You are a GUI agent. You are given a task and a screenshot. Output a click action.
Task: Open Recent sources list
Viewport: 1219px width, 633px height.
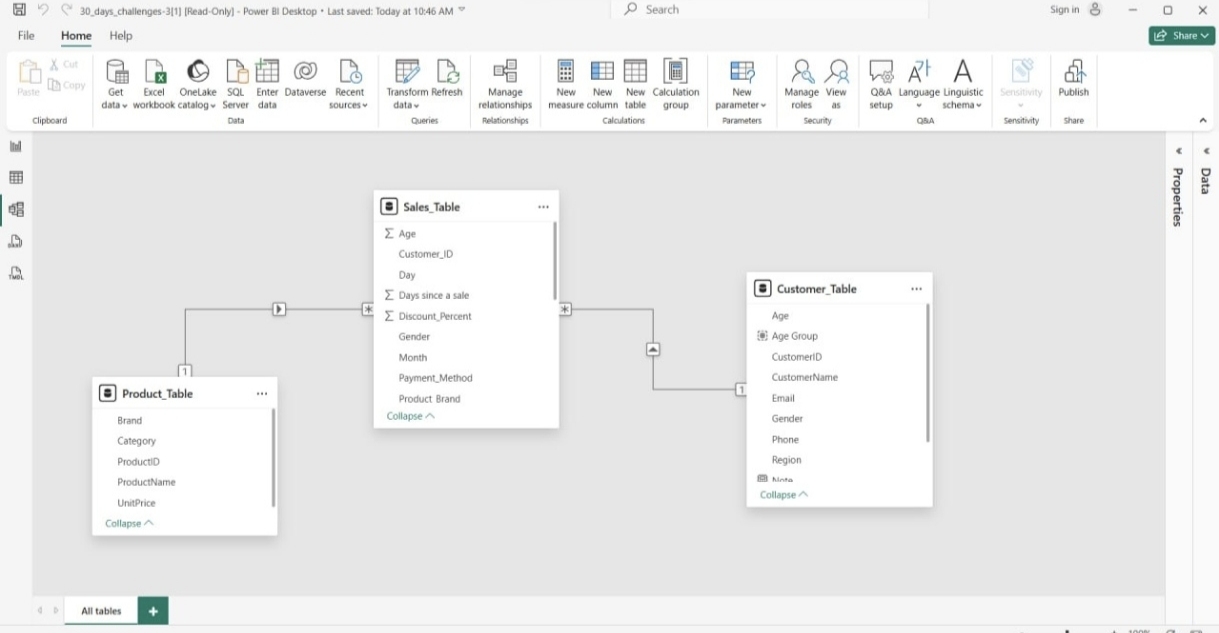[349, 84]
